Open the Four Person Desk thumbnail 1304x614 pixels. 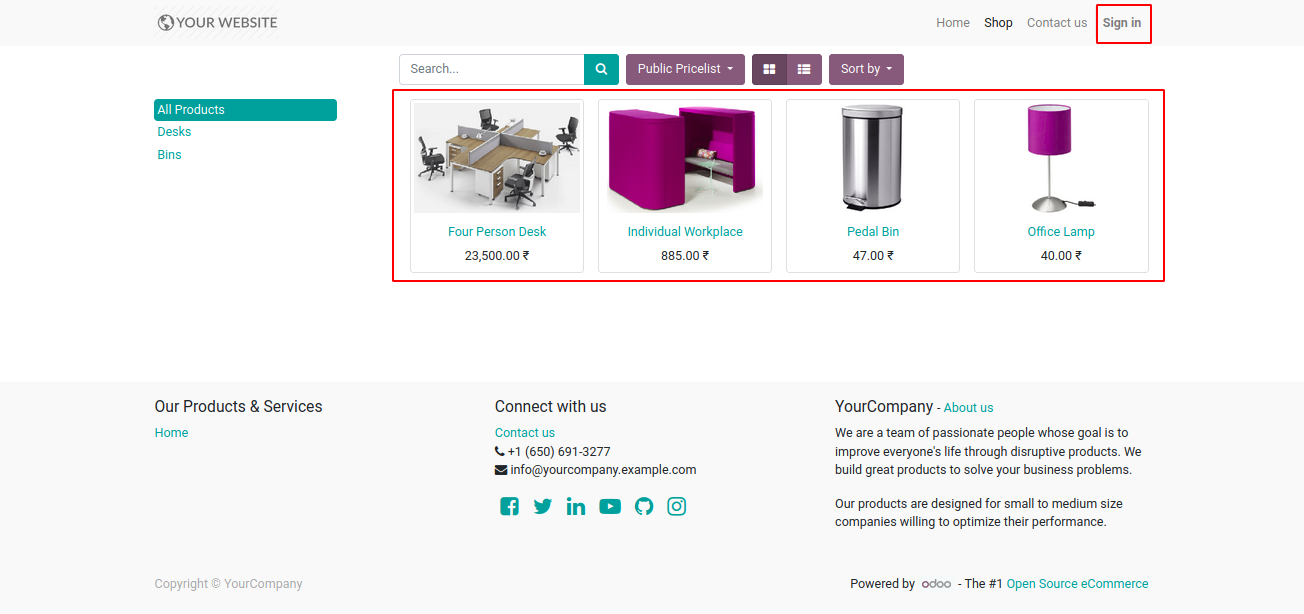[497, 158]
